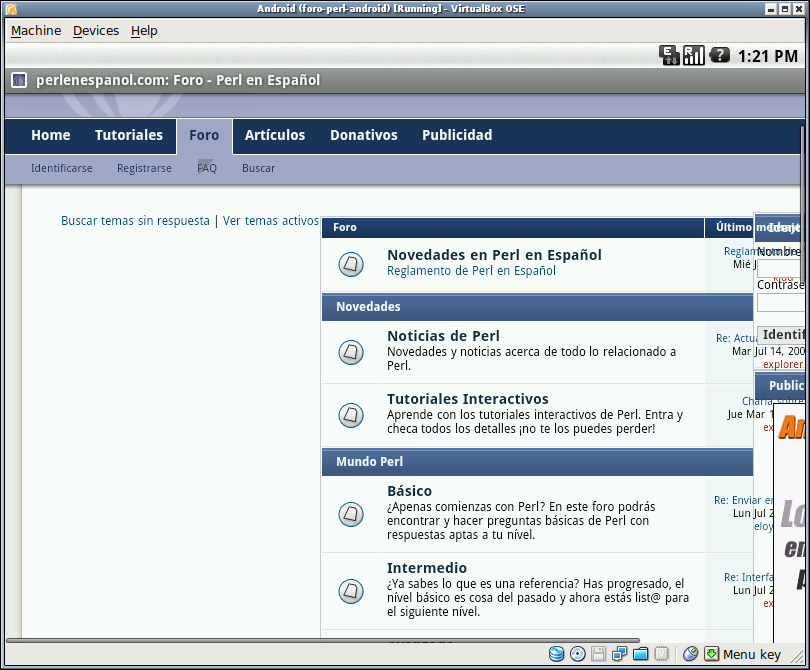The width and height of the screenshot is (810, 670).
Task: Click the Novedades category header
Action: coord(537,307)
